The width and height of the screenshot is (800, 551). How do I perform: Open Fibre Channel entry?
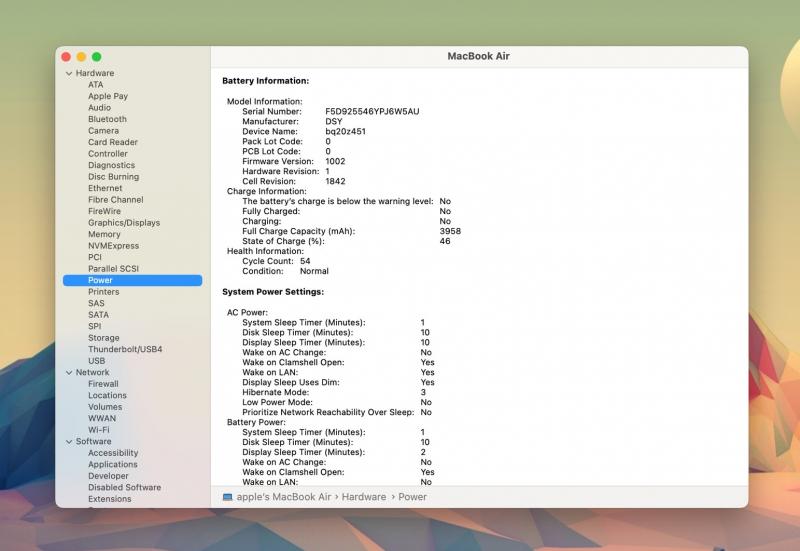click(x=115, y=200)
